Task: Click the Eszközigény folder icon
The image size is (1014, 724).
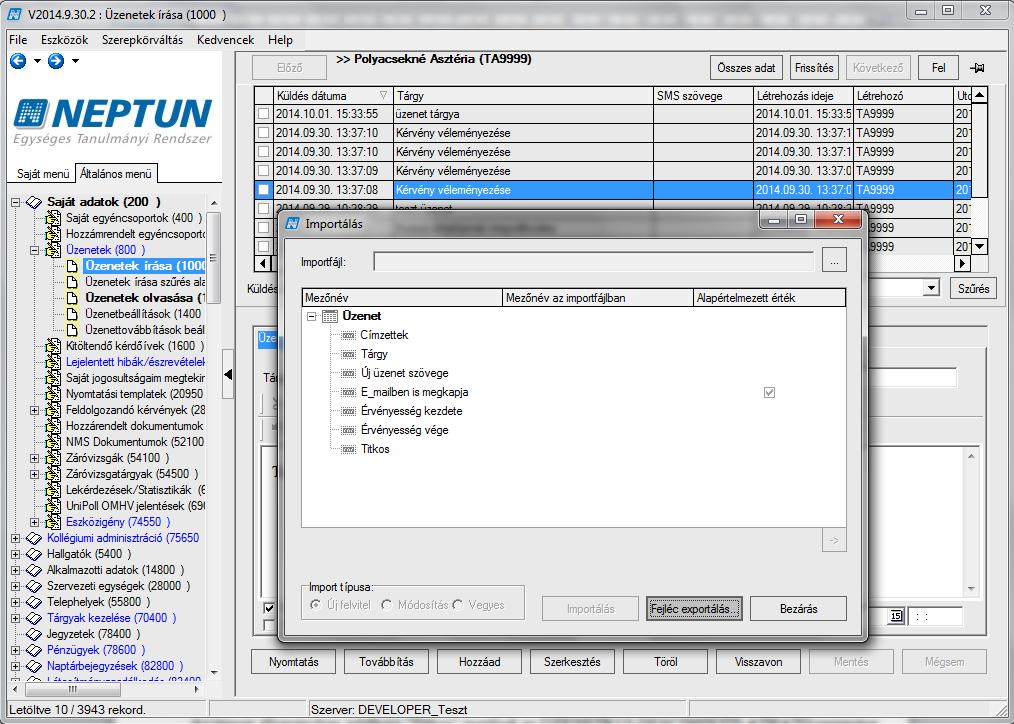Action: pyautogui.click(x=53, y=522)
